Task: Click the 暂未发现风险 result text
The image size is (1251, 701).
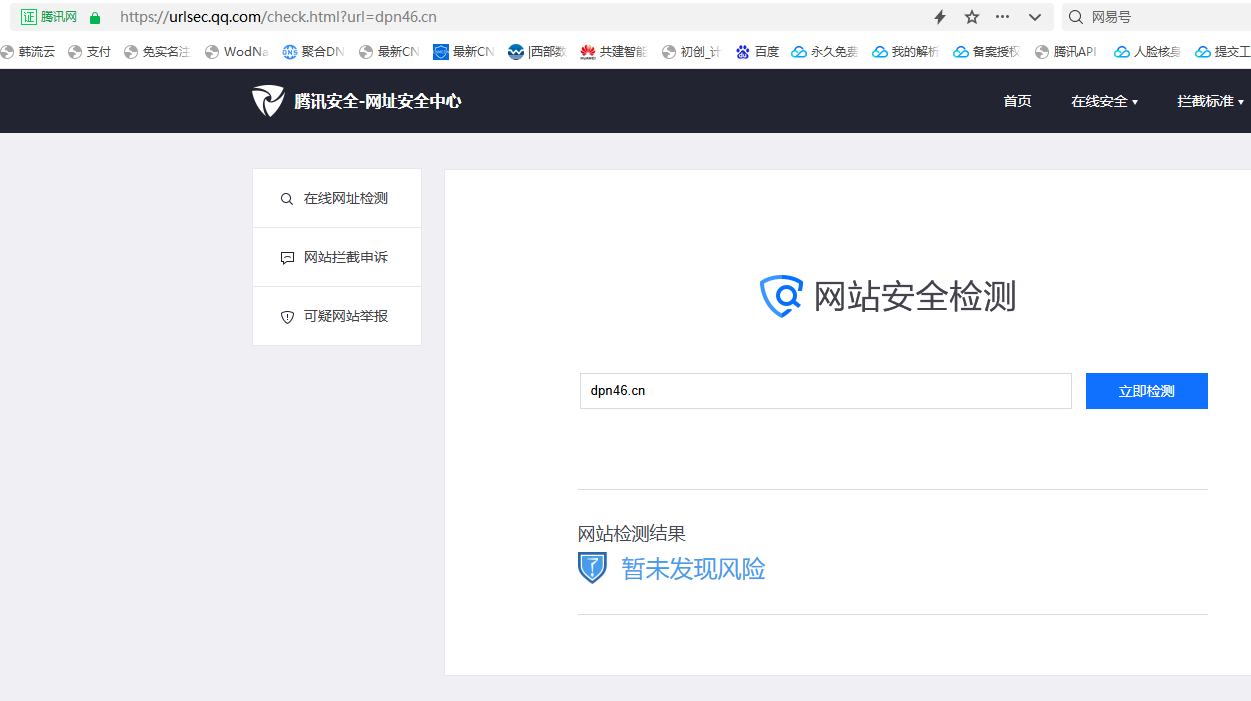Action: coord(694,569)
